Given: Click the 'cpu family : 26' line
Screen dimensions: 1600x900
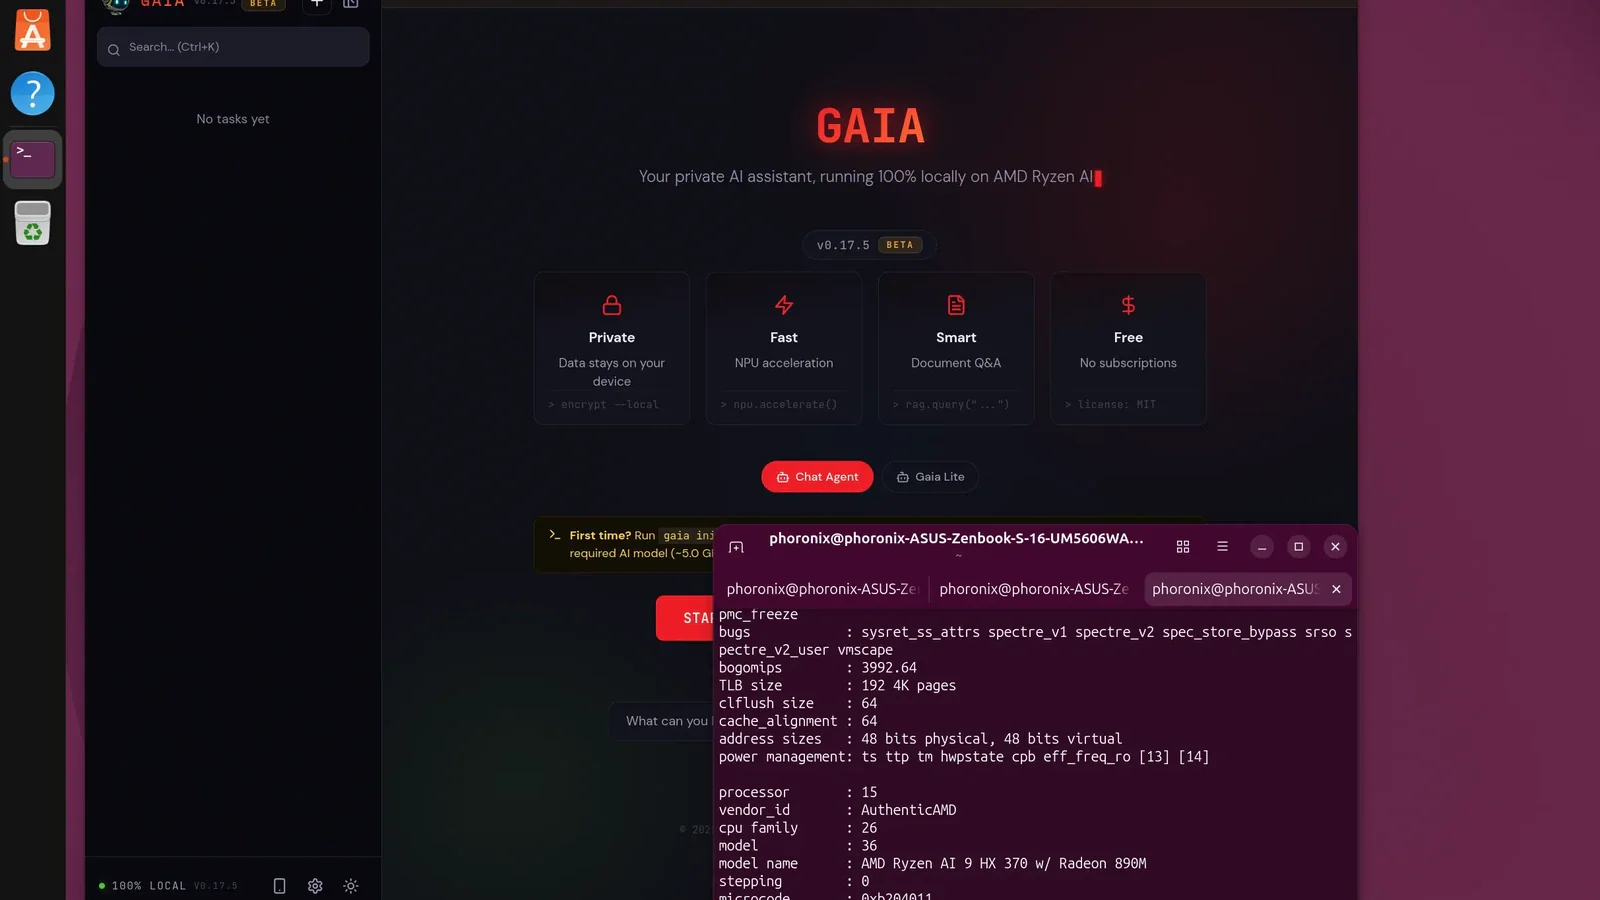Looking at the screenshot, I should coord(797,828).
